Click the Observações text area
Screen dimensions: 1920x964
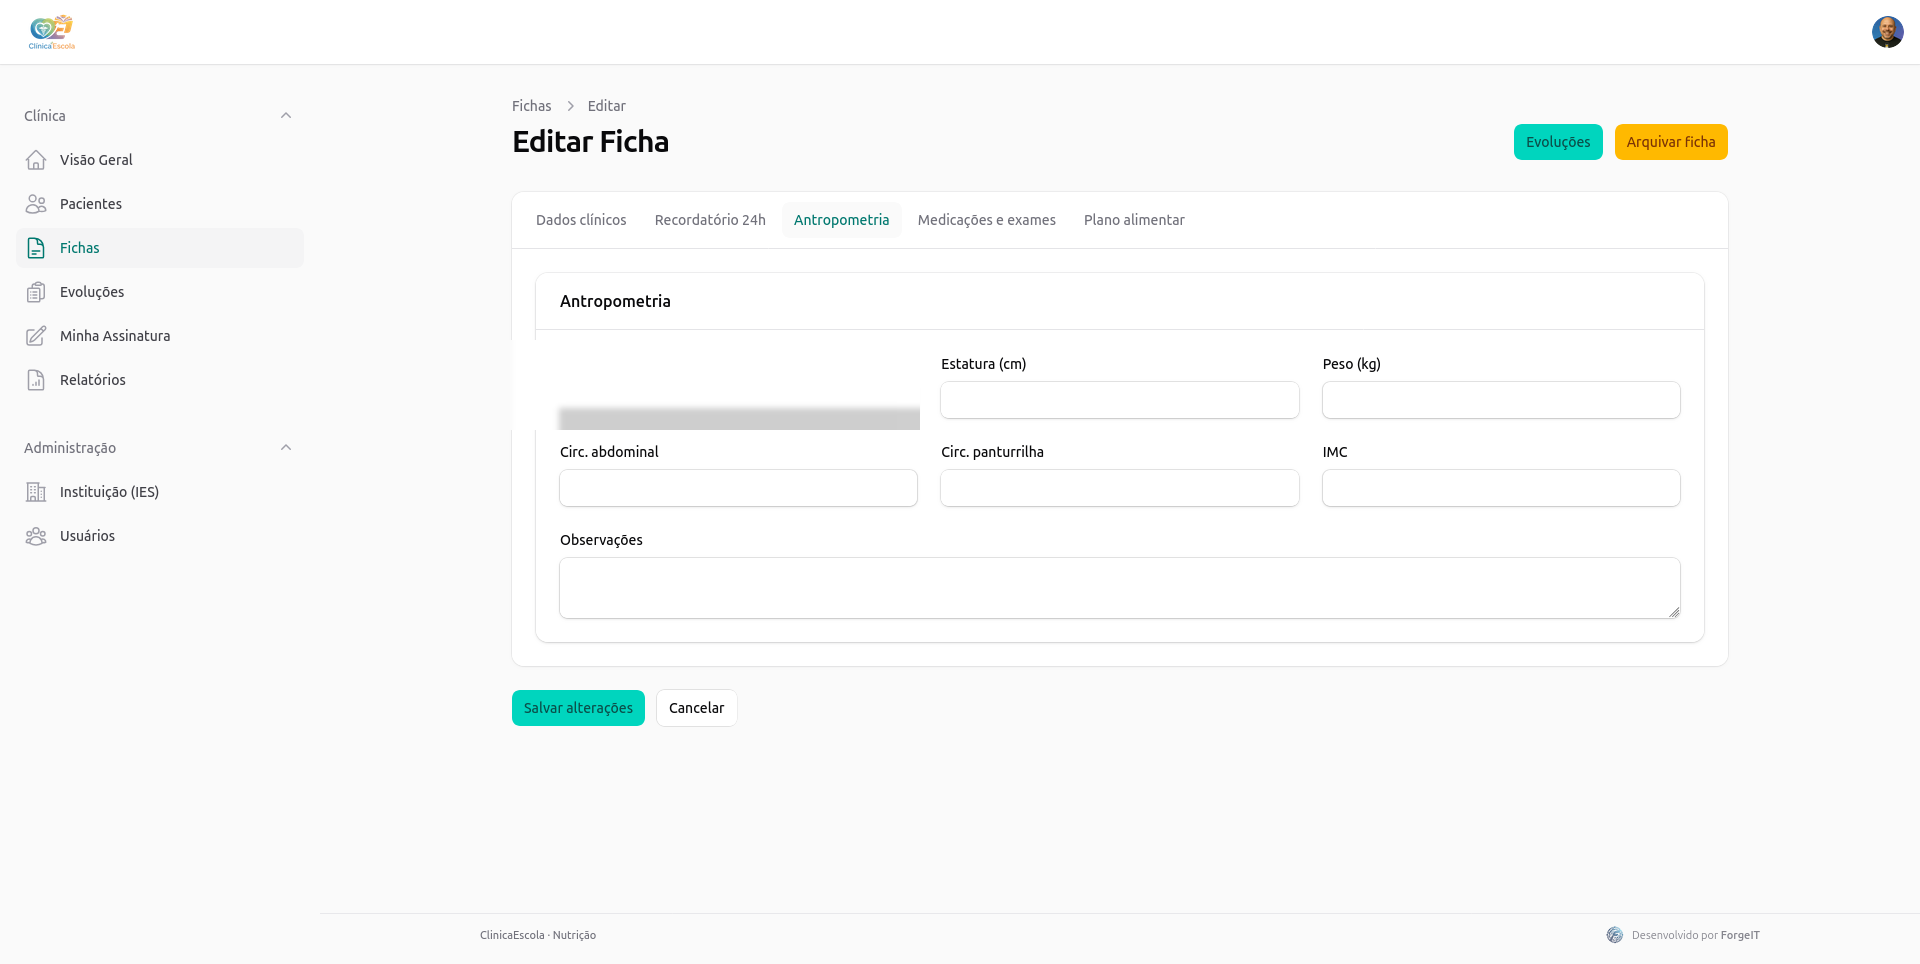(1120, 588)
